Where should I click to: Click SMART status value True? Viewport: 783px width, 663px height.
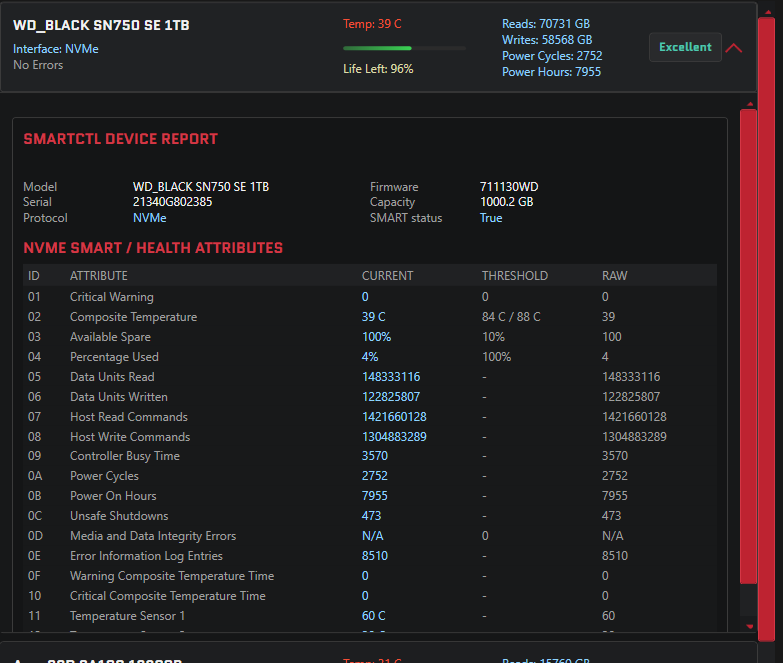[x=491, y=218]
